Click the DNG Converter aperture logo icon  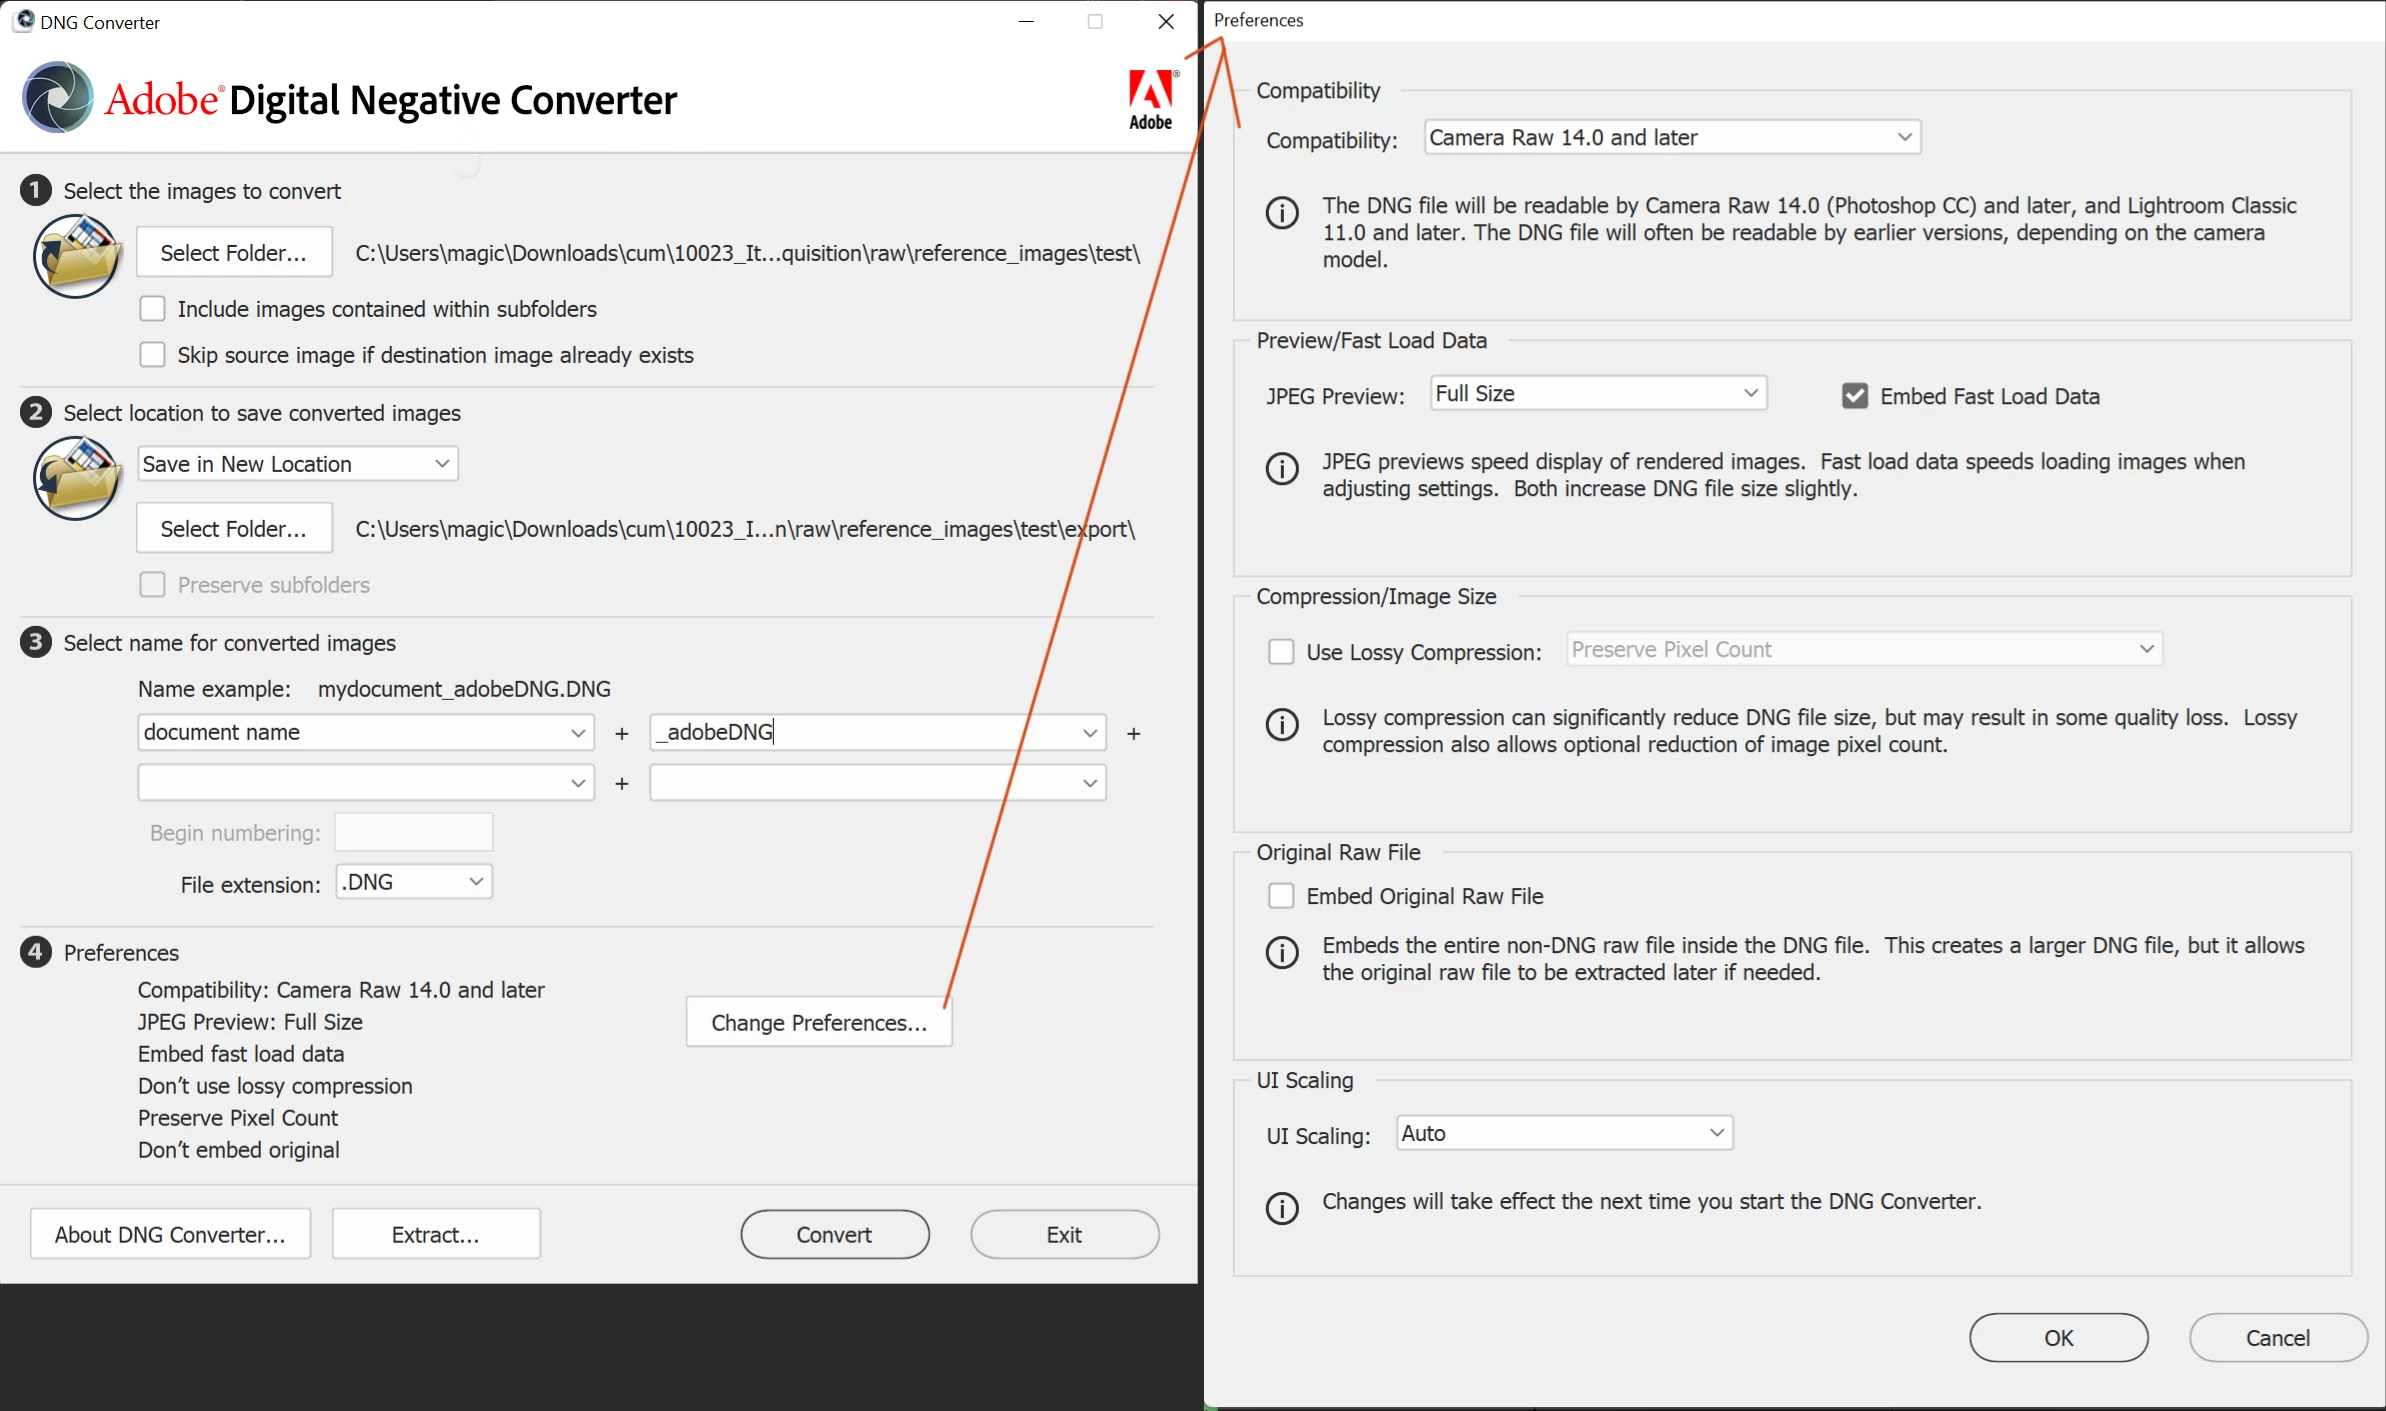click(x=58, y=98)
